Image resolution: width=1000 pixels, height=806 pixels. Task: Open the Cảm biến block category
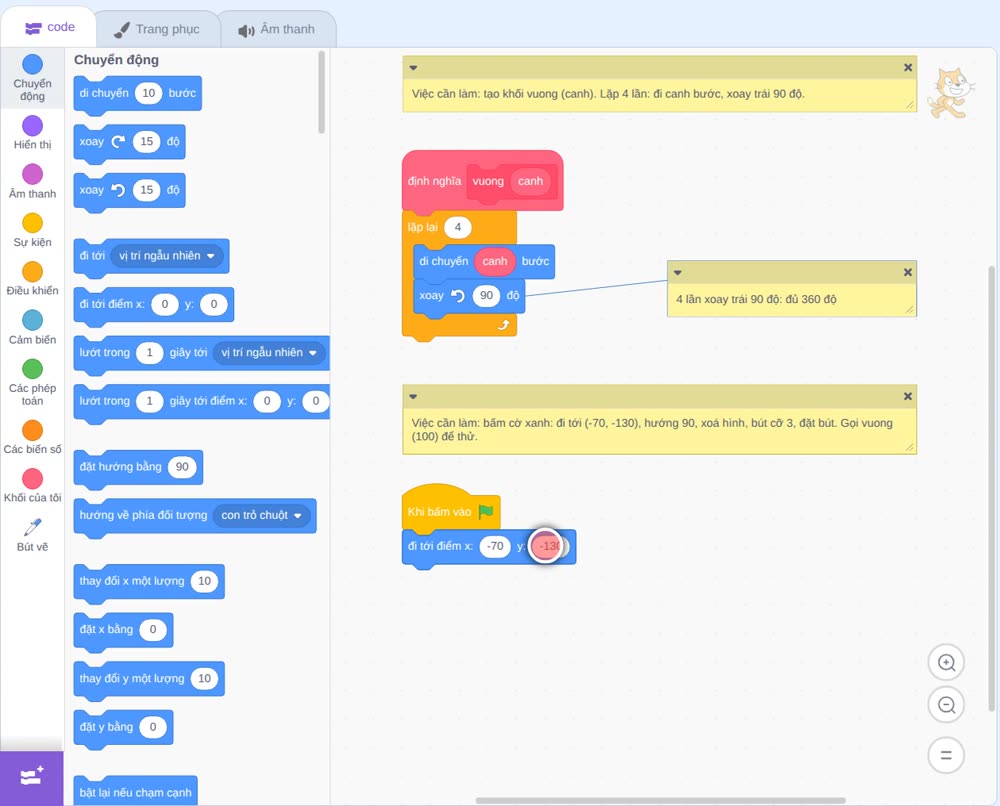pos(33,328)
